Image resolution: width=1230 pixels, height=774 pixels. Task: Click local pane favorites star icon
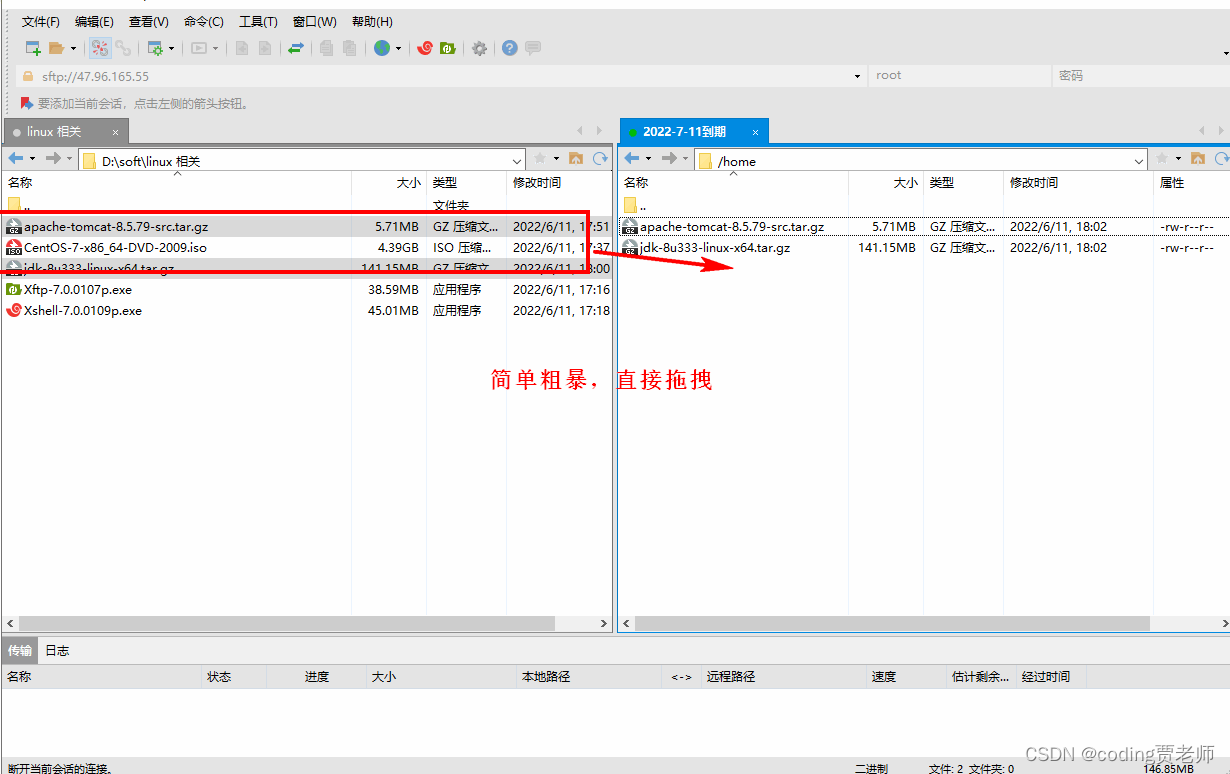point(540,158)
